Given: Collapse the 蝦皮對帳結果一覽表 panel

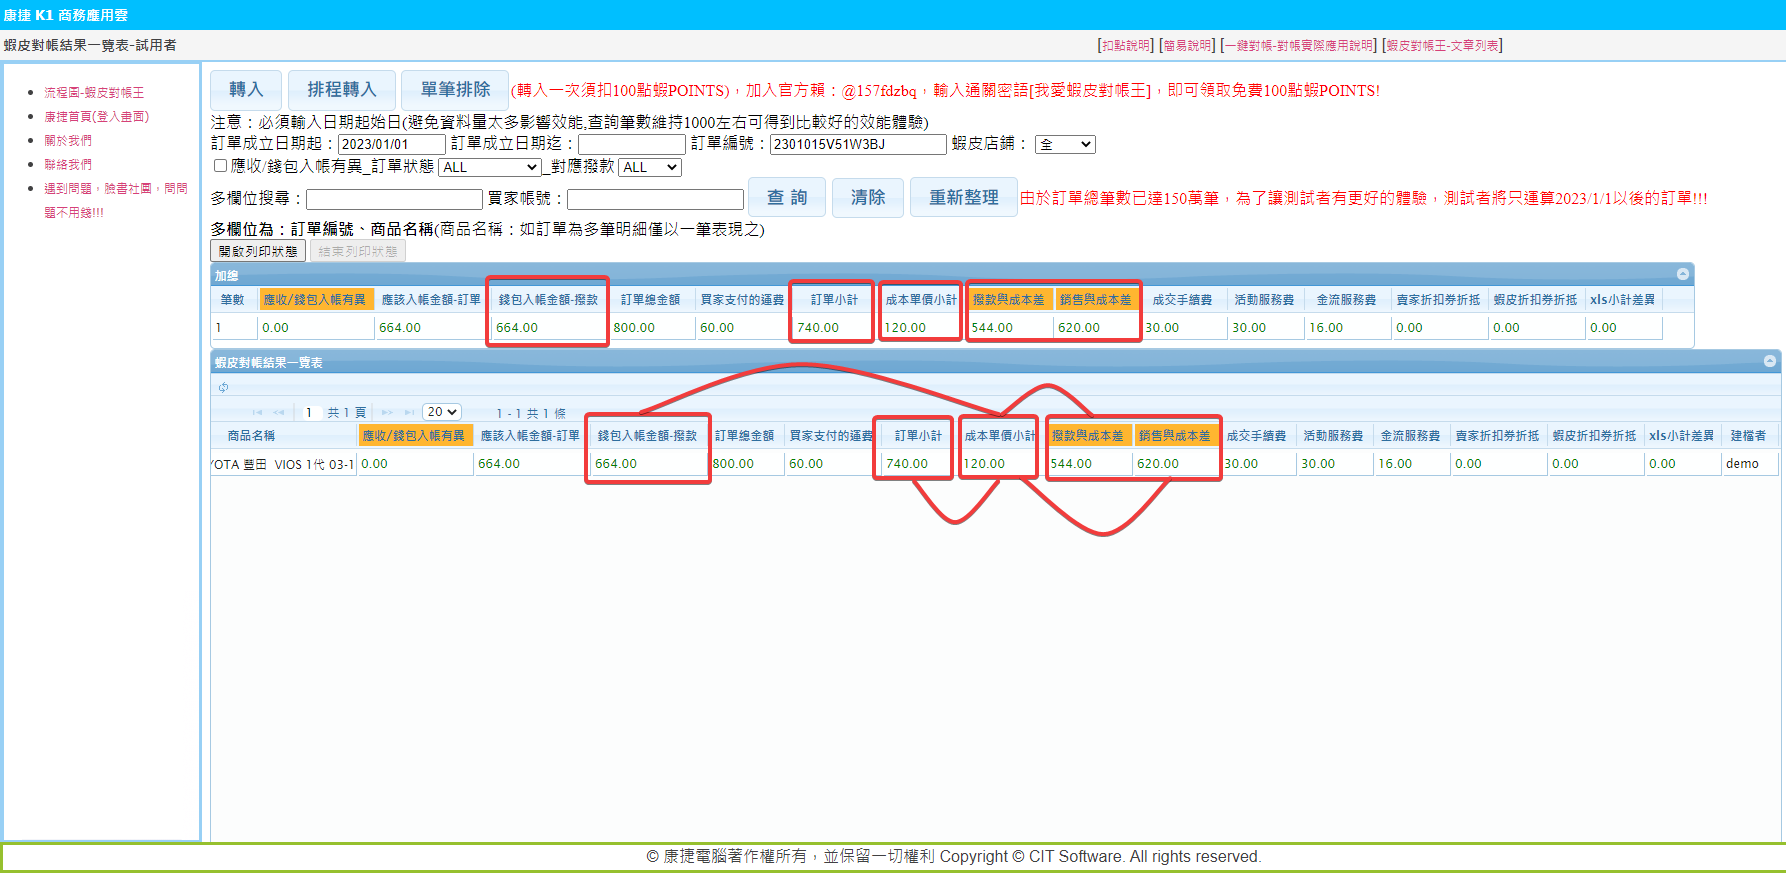Looking at the screenshot, I should (1770, 361).
